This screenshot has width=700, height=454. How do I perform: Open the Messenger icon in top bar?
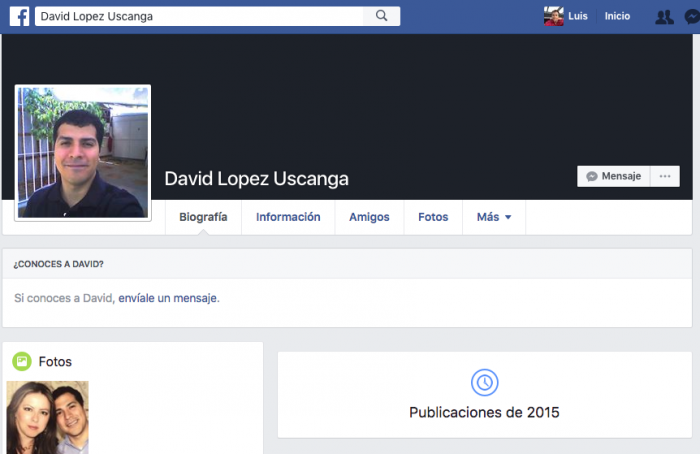(692, 17)
